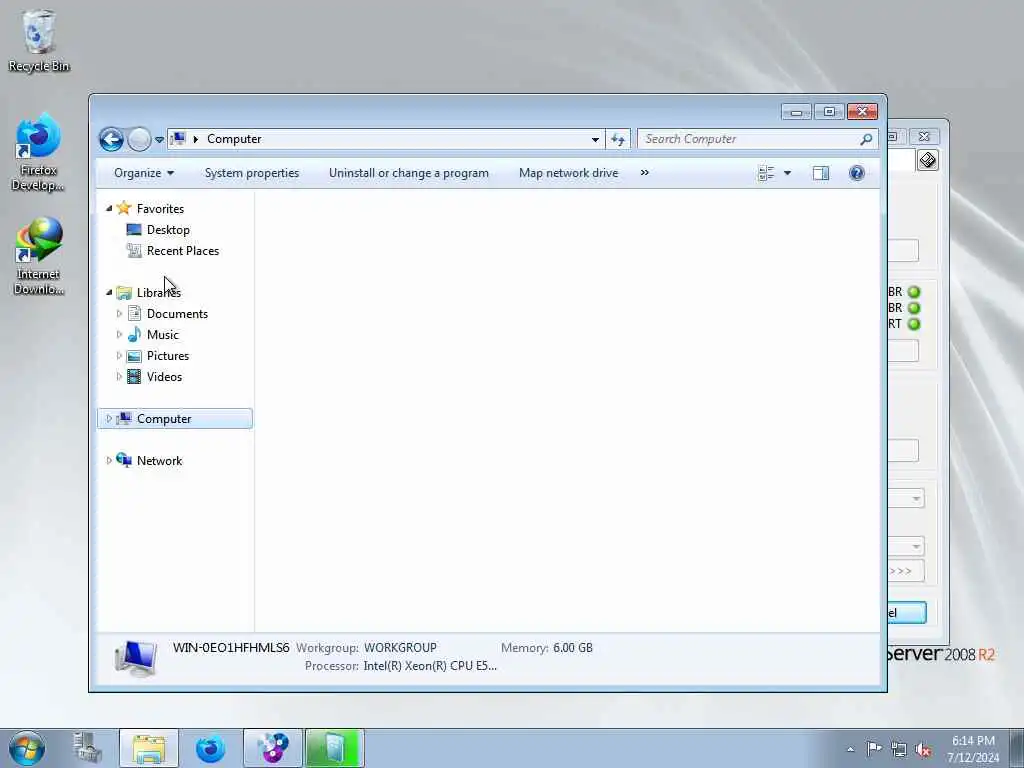Expand the Network tree node

(108, 460)
